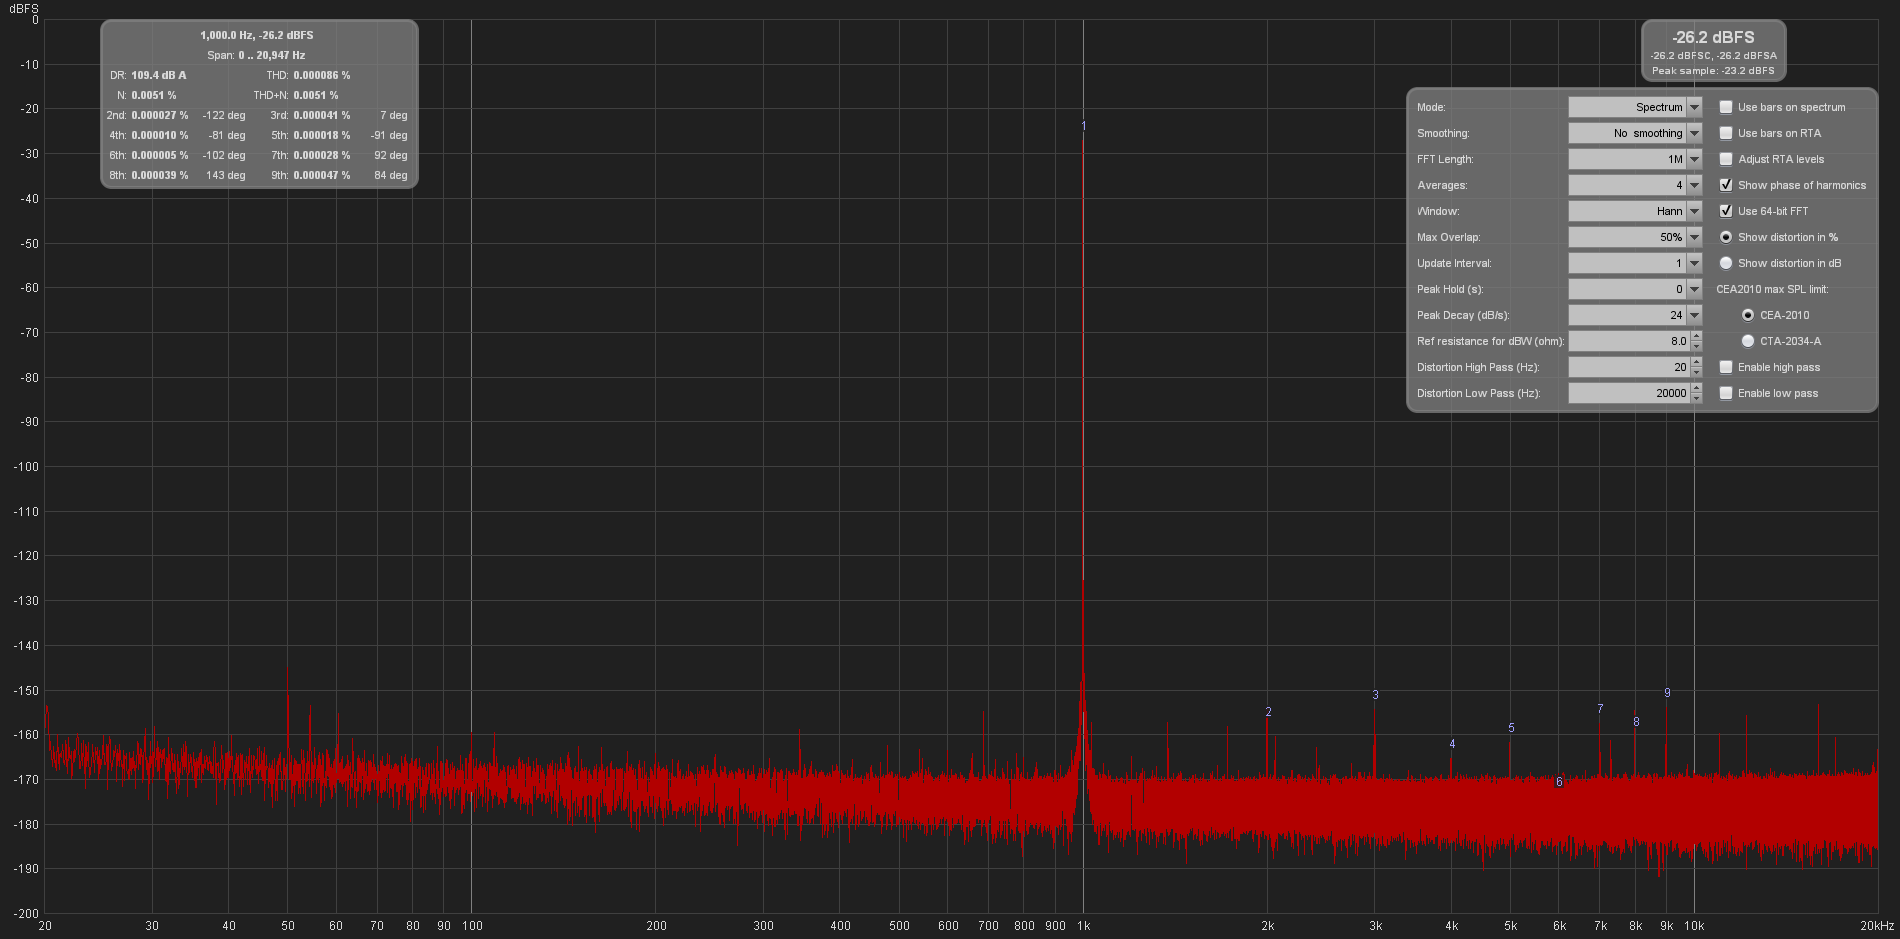
Task: Uncheck Show phase of harmonics
Action: [1726, 185]
